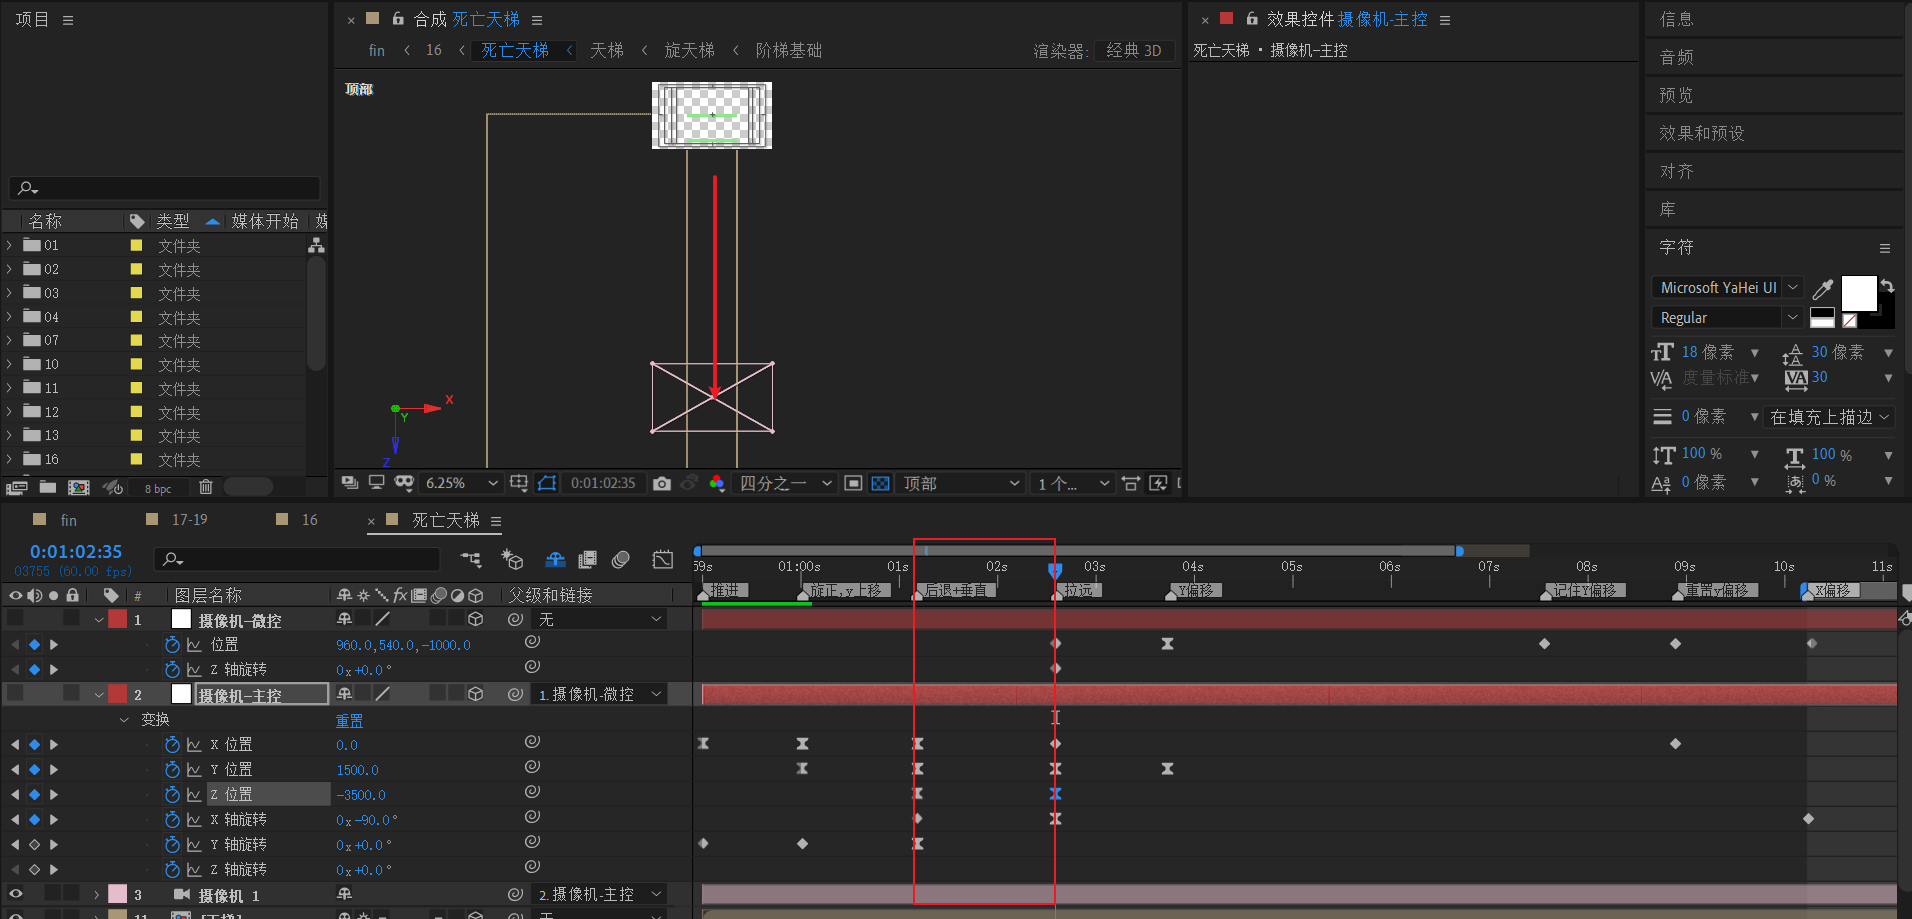Enable frame blending icon in timeline
This screenshot has height=919, width=1912.
tap(588, 559)
